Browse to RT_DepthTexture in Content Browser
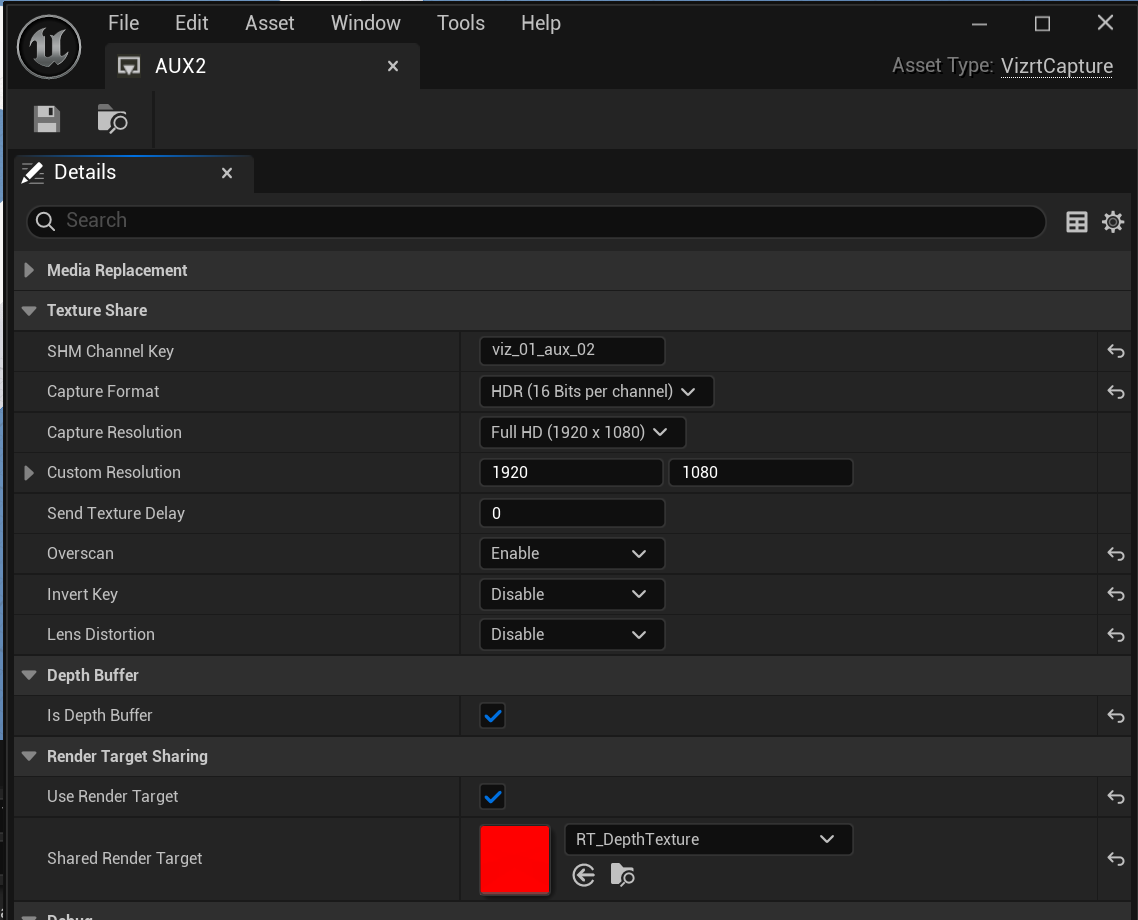This screenshot has height=920, width=1138. tap(622, 876)
